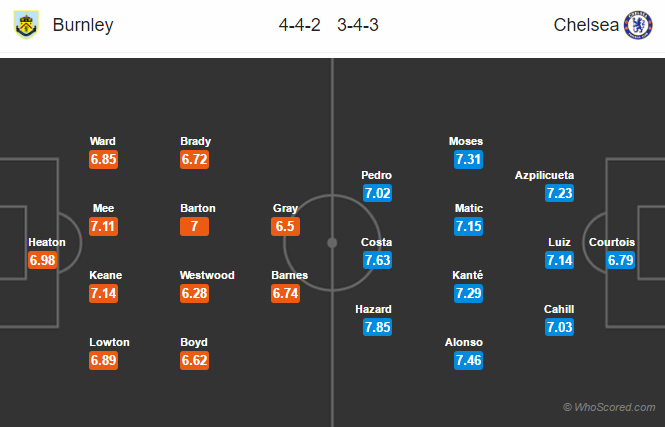The width and height of the screenshot is (665, 427).
Task: Click the WhoScored.com watermark link
Action: (x=610, y=407)
